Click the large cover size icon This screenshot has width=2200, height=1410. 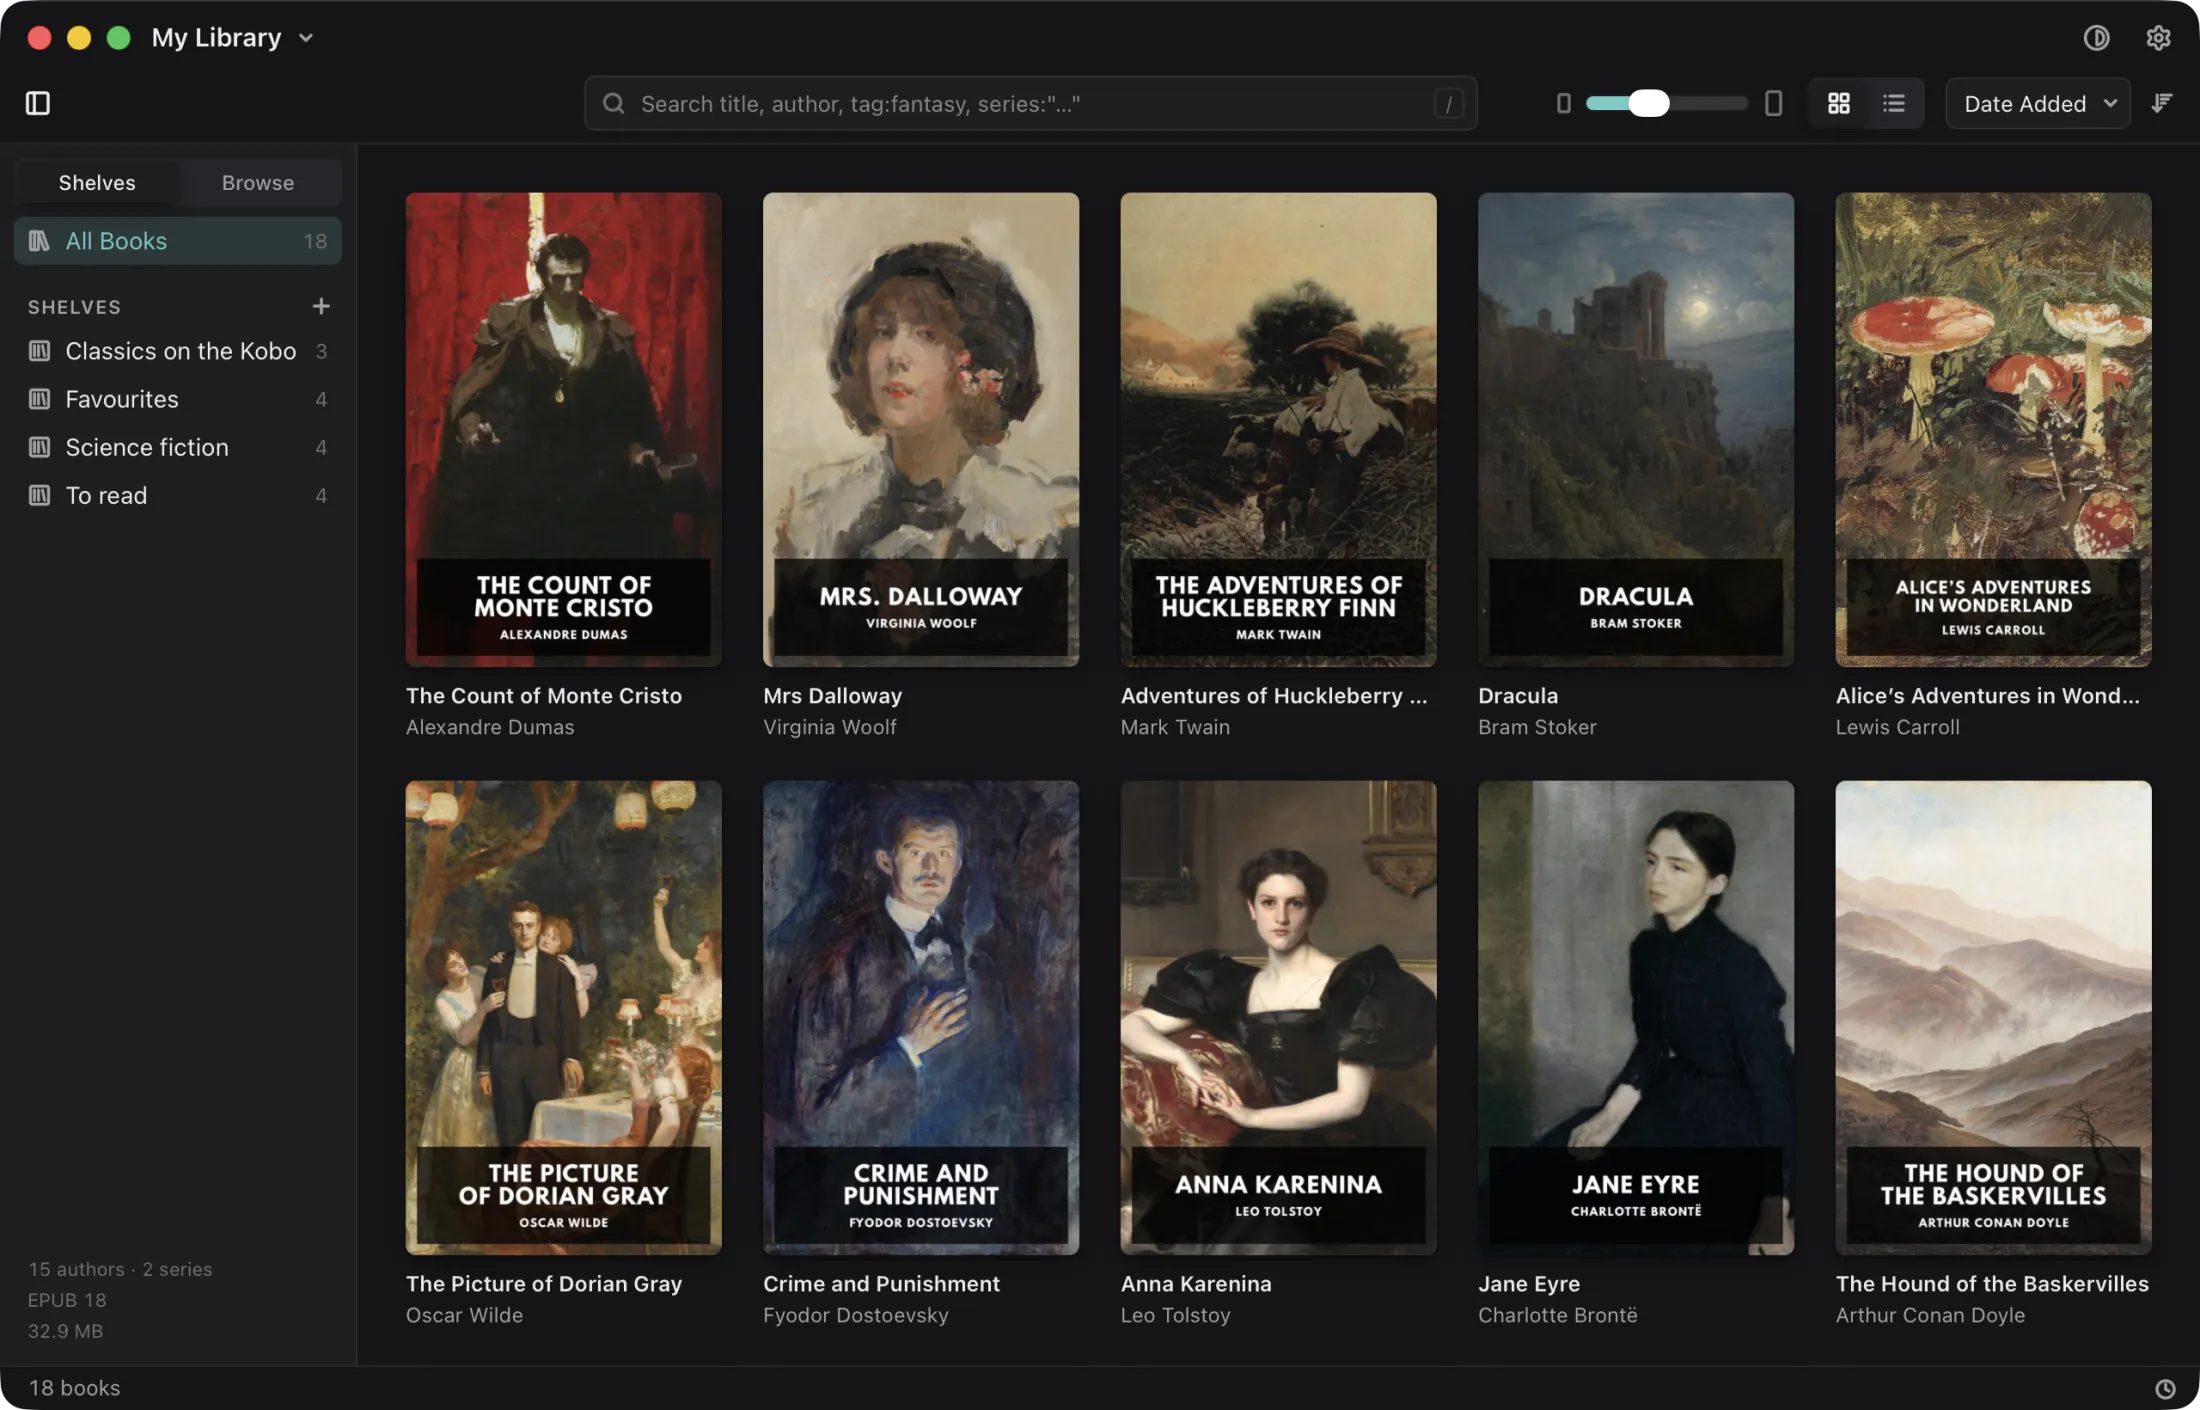coord(1773,103)
